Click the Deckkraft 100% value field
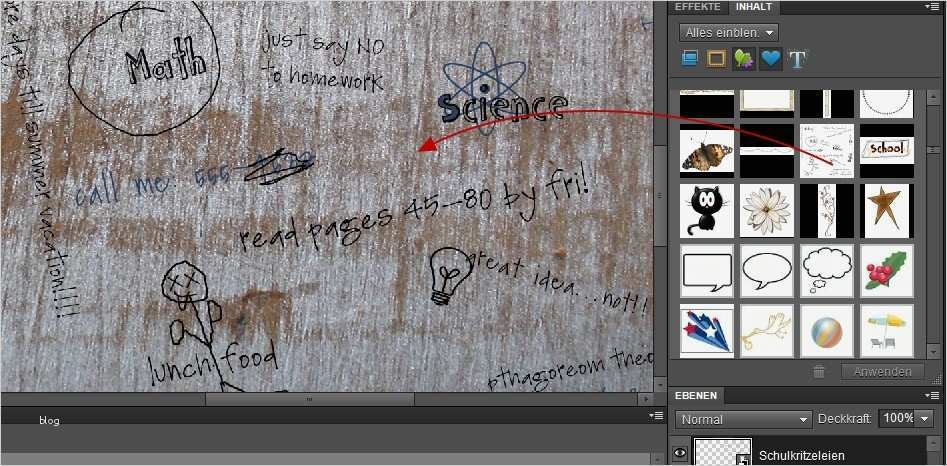Viewport: 947px width, 466px height. 898,418
